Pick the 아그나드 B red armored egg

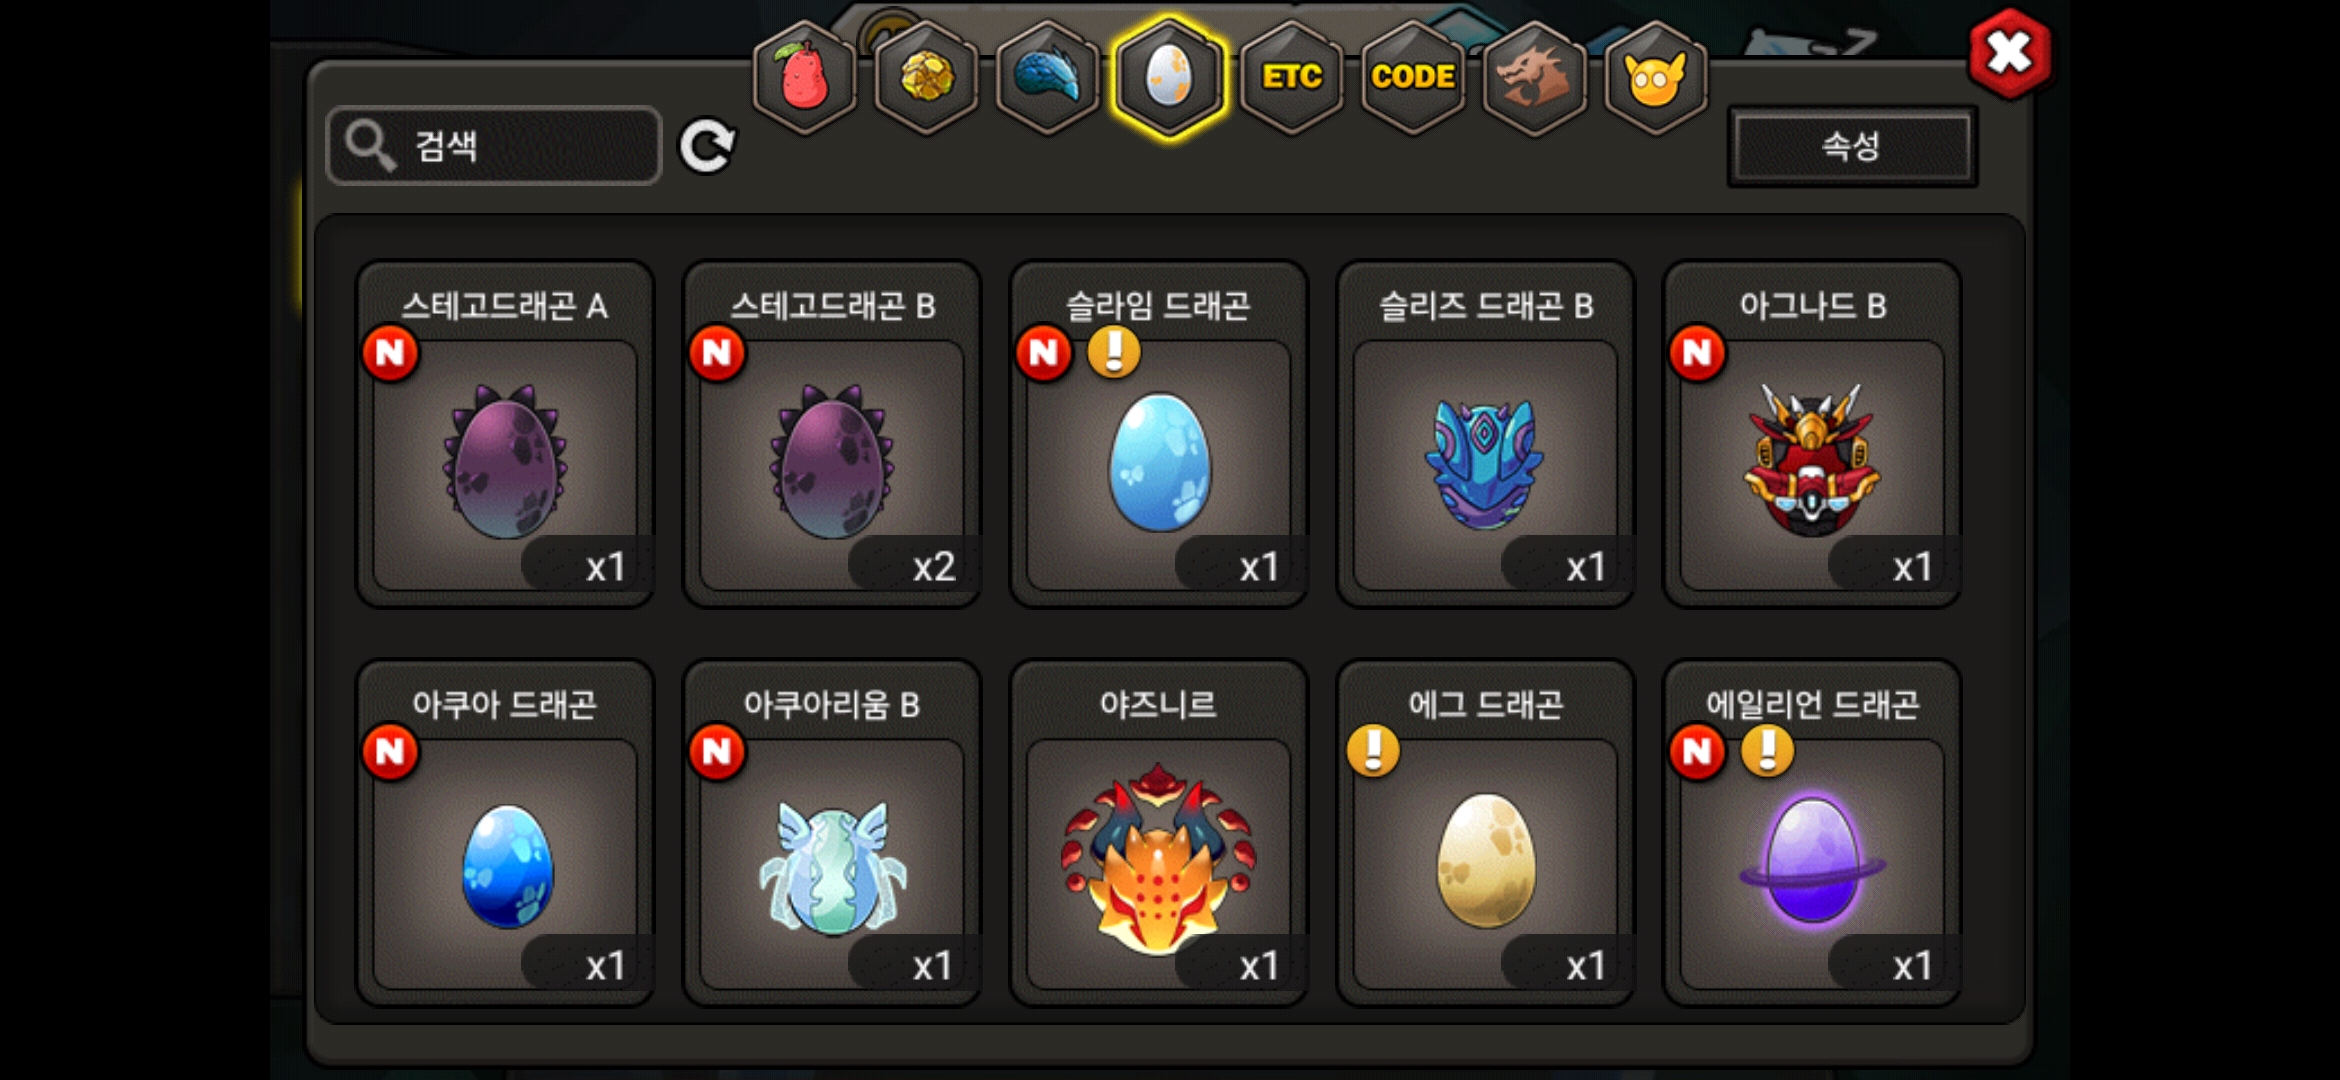(1812, 434)
